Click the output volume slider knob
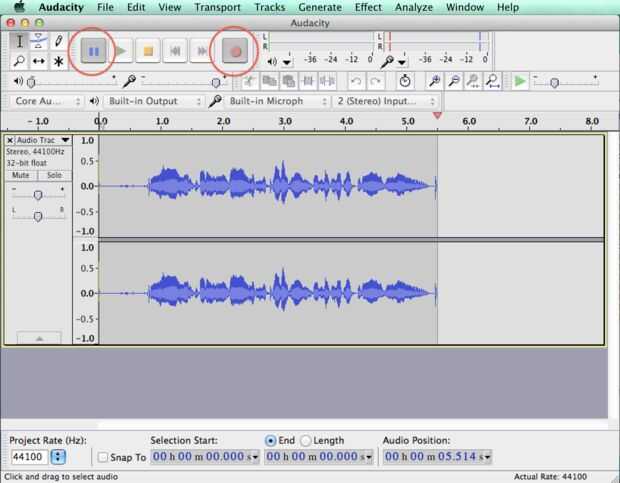620x483 pixels. point(31,82)
